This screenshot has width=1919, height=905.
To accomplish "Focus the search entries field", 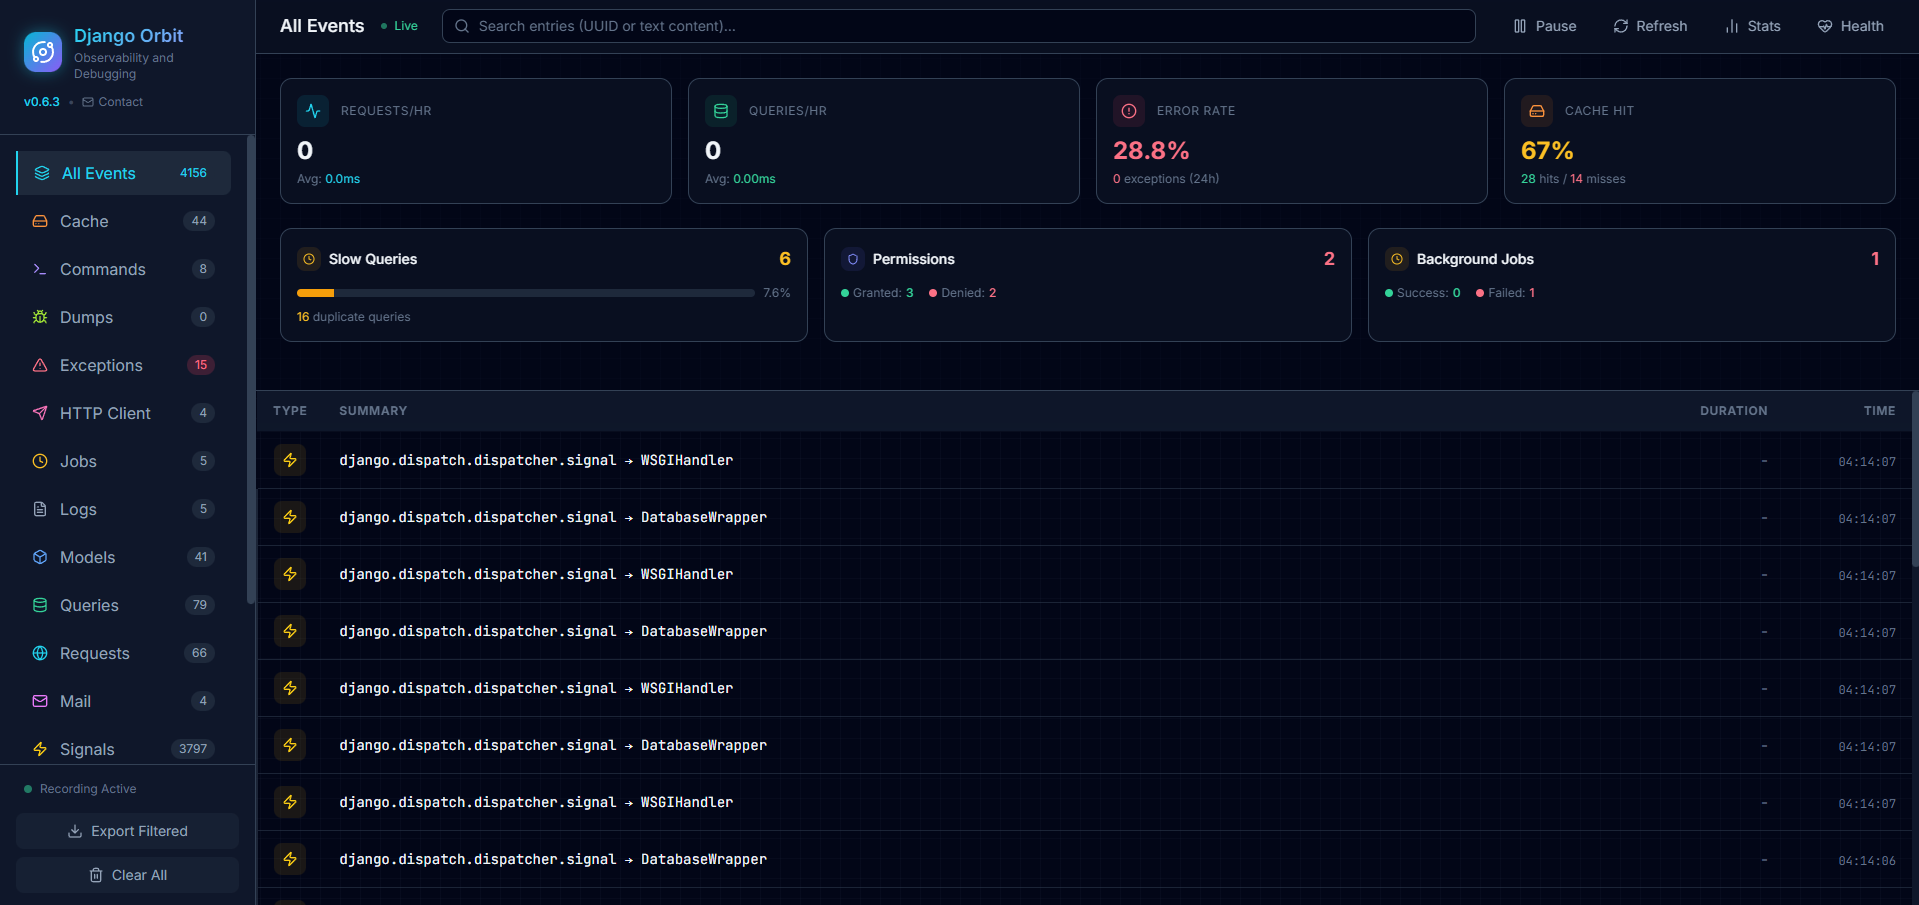I will tap(958, 26).
